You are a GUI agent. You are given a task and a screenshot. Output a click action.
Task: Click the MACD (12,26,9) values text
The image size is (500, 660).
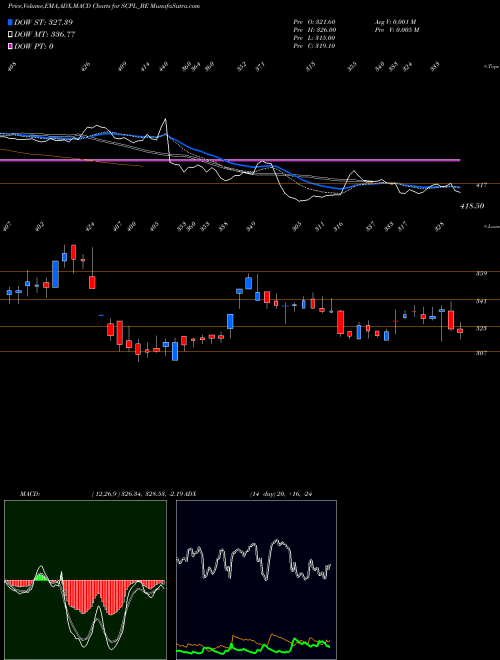point(137,494)
